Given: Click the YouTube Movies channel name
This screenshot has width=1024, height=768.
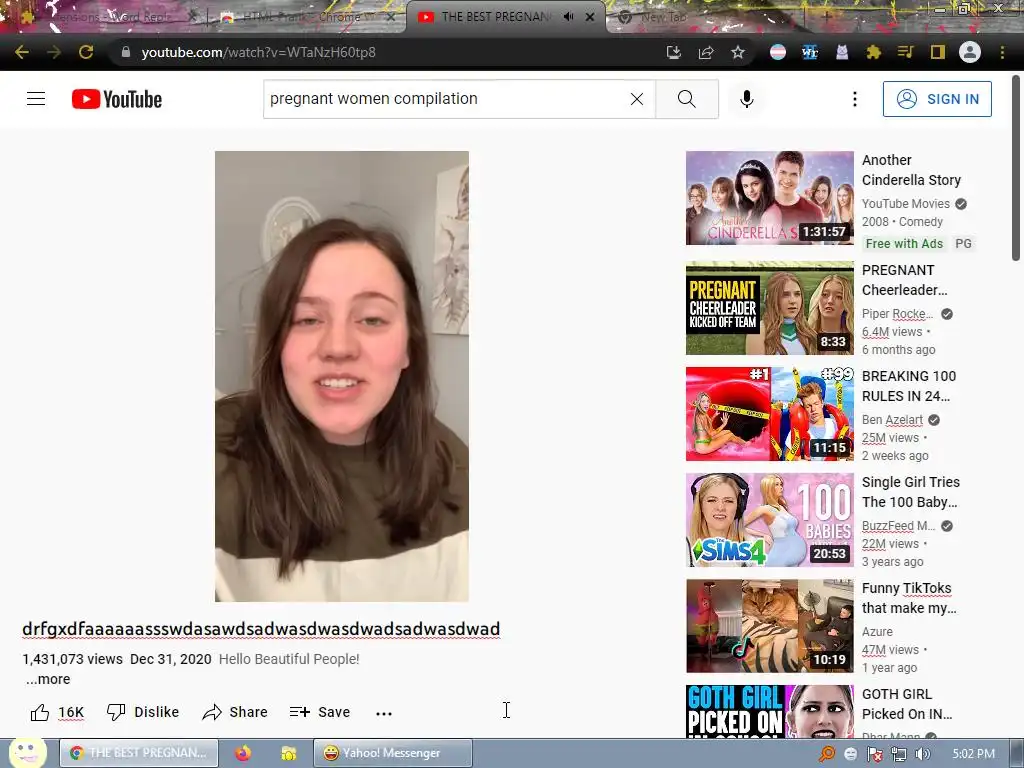Looking at the screenshot, I should (906, 204).
